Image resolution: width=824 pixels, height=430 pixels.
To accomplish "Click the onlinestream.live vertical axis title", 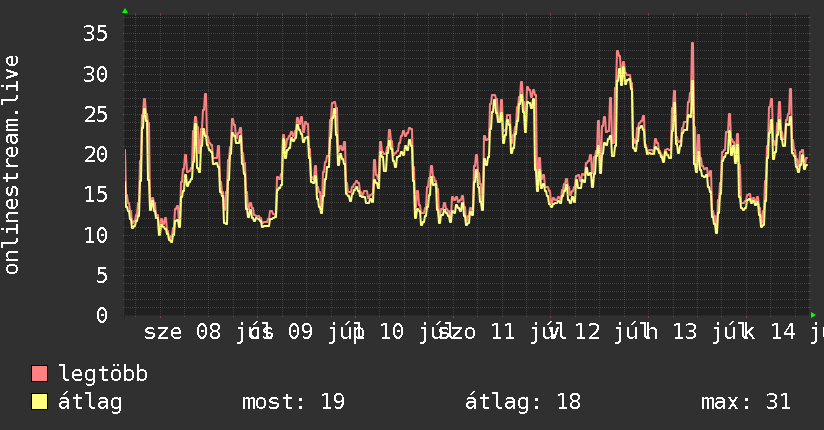I will [x=11, y=165].
